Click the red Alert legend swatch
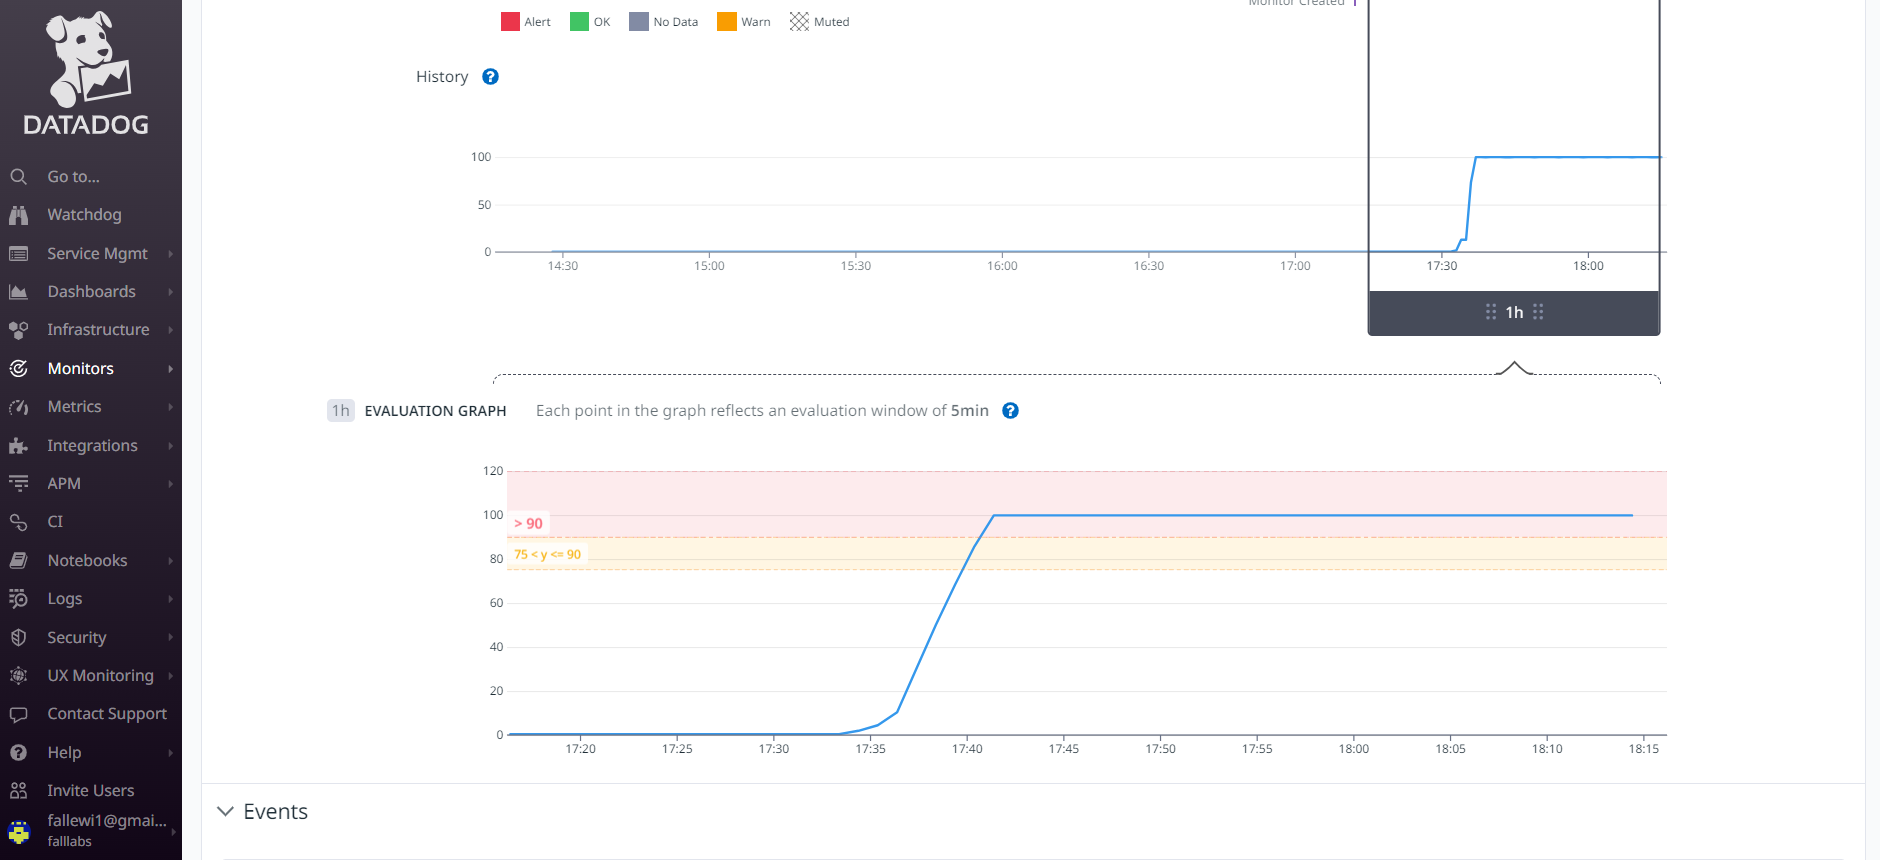 tap(510, 22)
